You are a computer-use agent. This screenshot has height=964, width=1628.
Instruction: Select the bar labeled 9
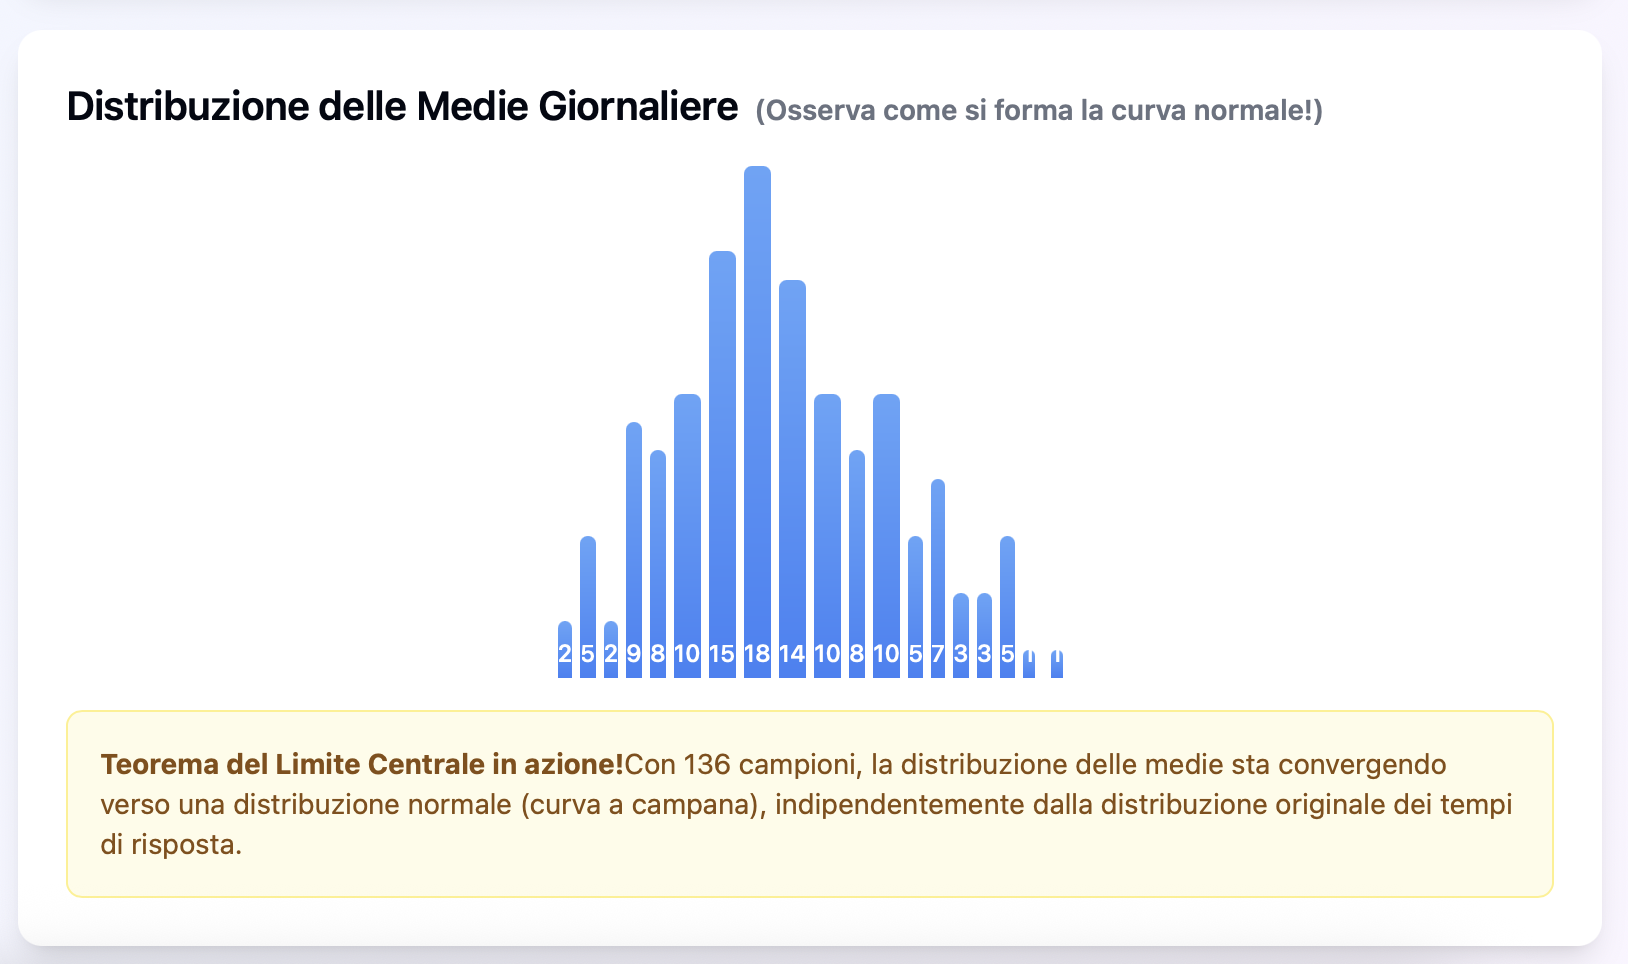(x=634, y=550)
